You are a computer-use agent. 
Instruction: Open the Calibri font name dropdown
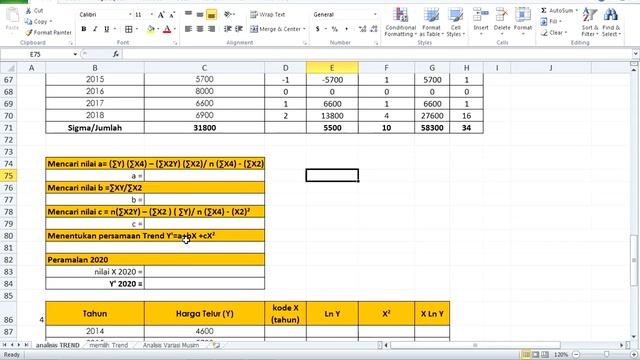[x=130, y=15]
